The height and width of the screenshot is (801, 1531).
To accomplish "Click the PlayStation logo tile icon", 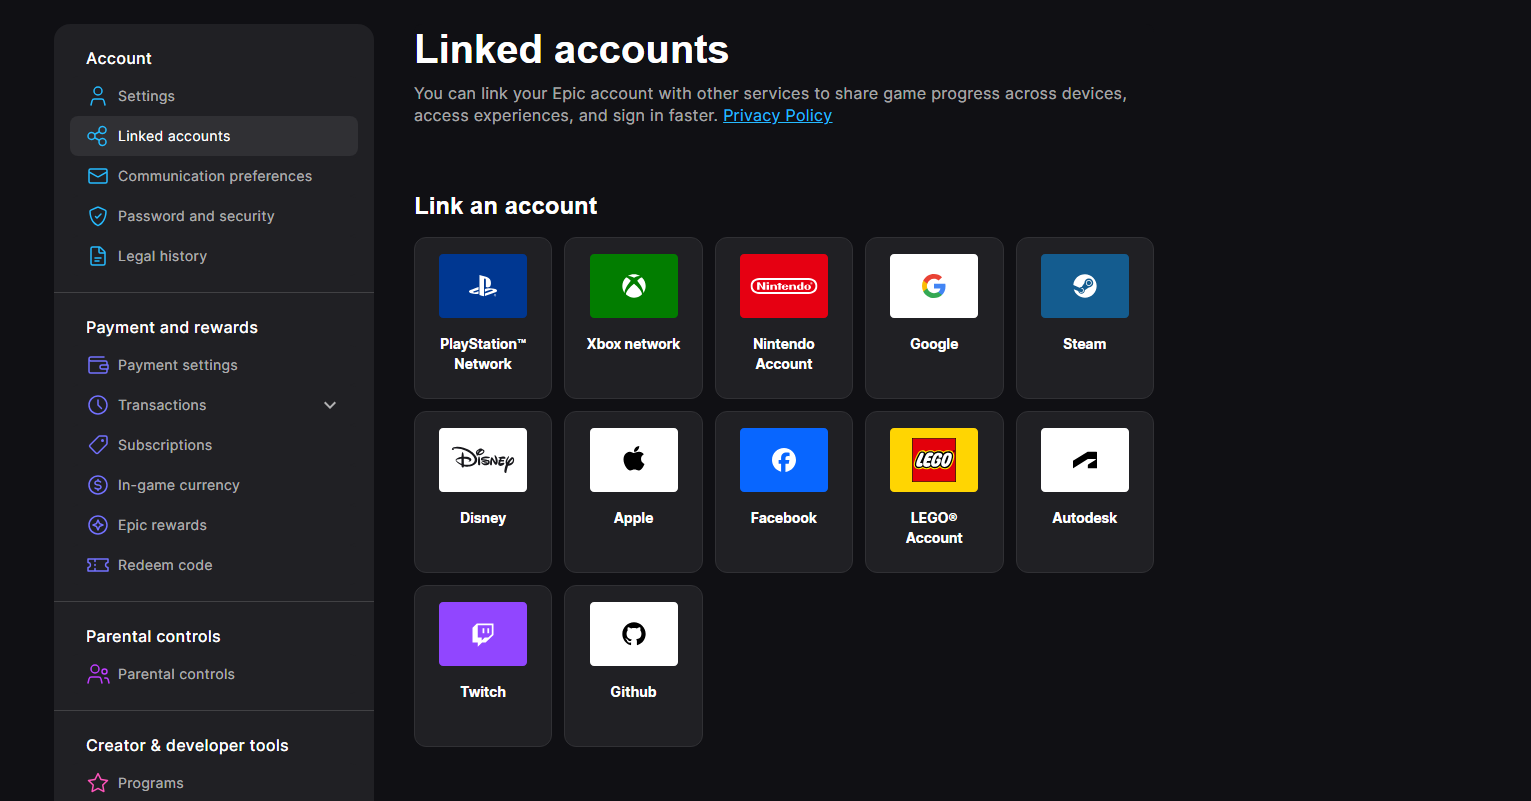I will pyautogui.click(x=483, y=286).
